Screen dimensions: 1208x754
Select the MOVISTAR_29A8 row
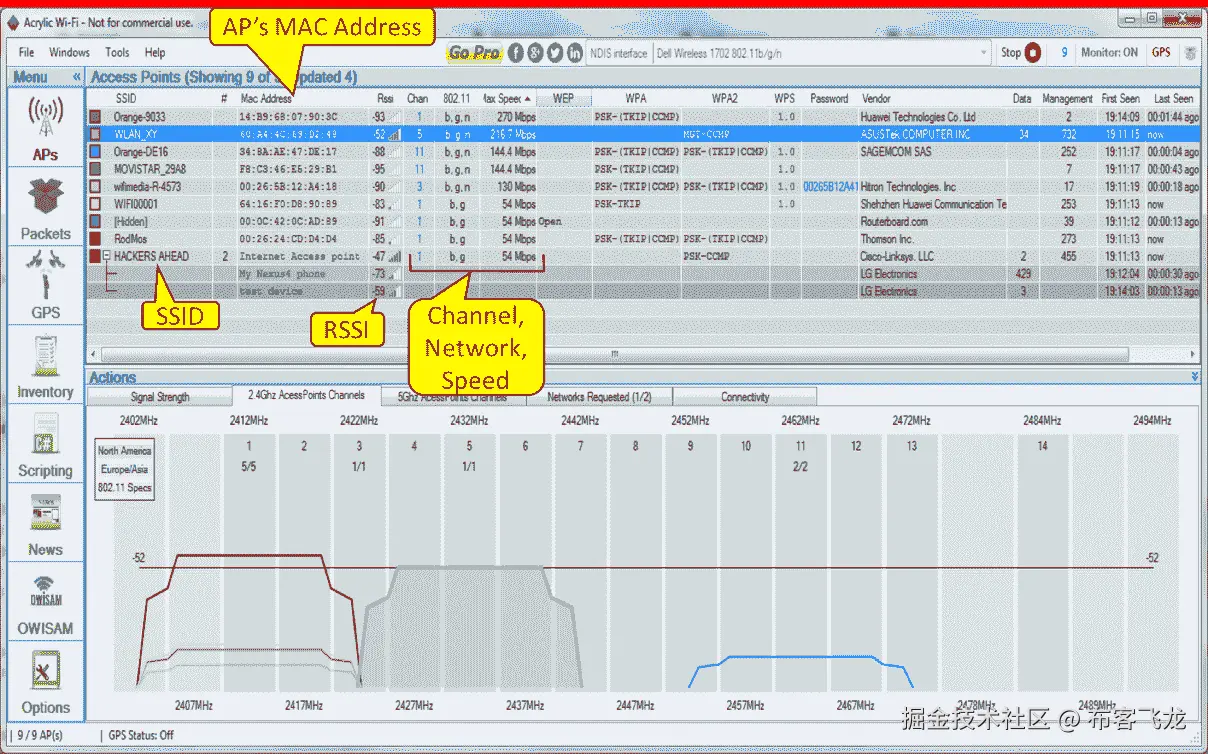(643, 169)
